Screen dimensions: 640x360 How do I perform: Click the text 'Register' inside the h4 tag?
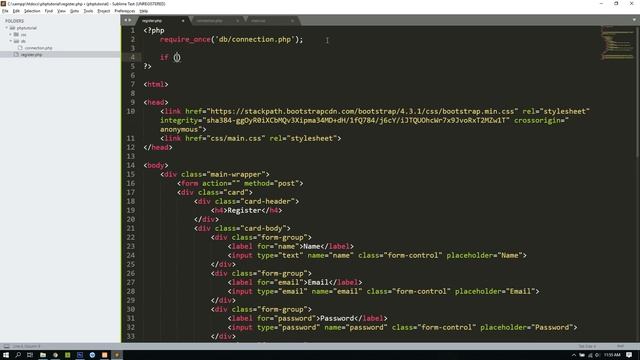pyautogui.click(x=244, y=210)
